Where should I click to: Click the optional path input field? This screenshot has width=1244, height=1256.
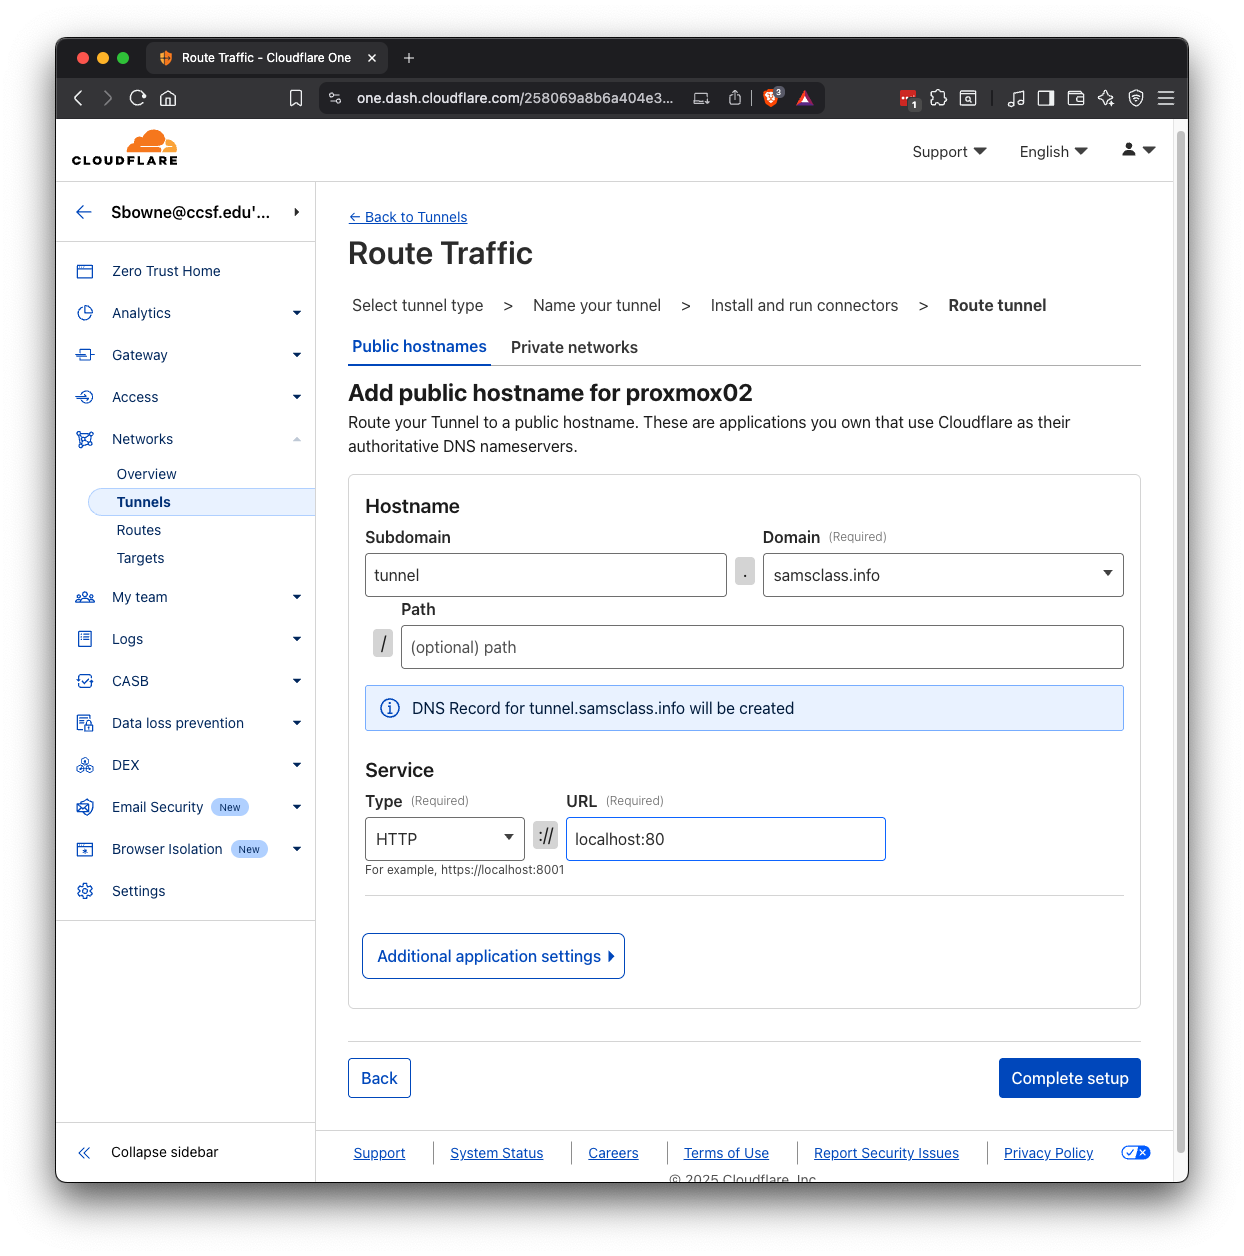click(x=762, y=647)
